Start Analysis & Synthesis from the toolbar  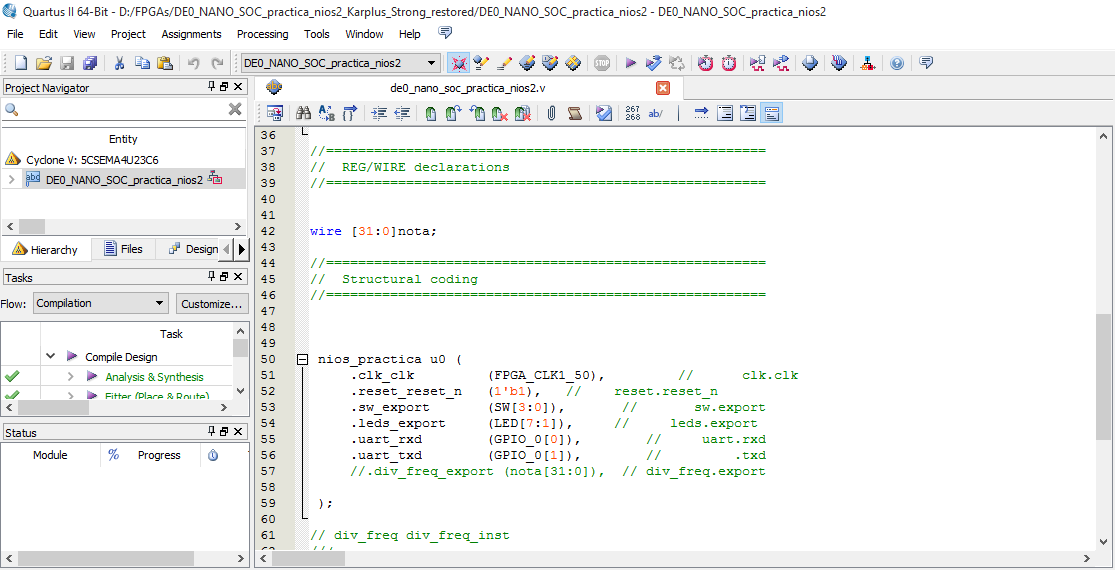point(653,63)
